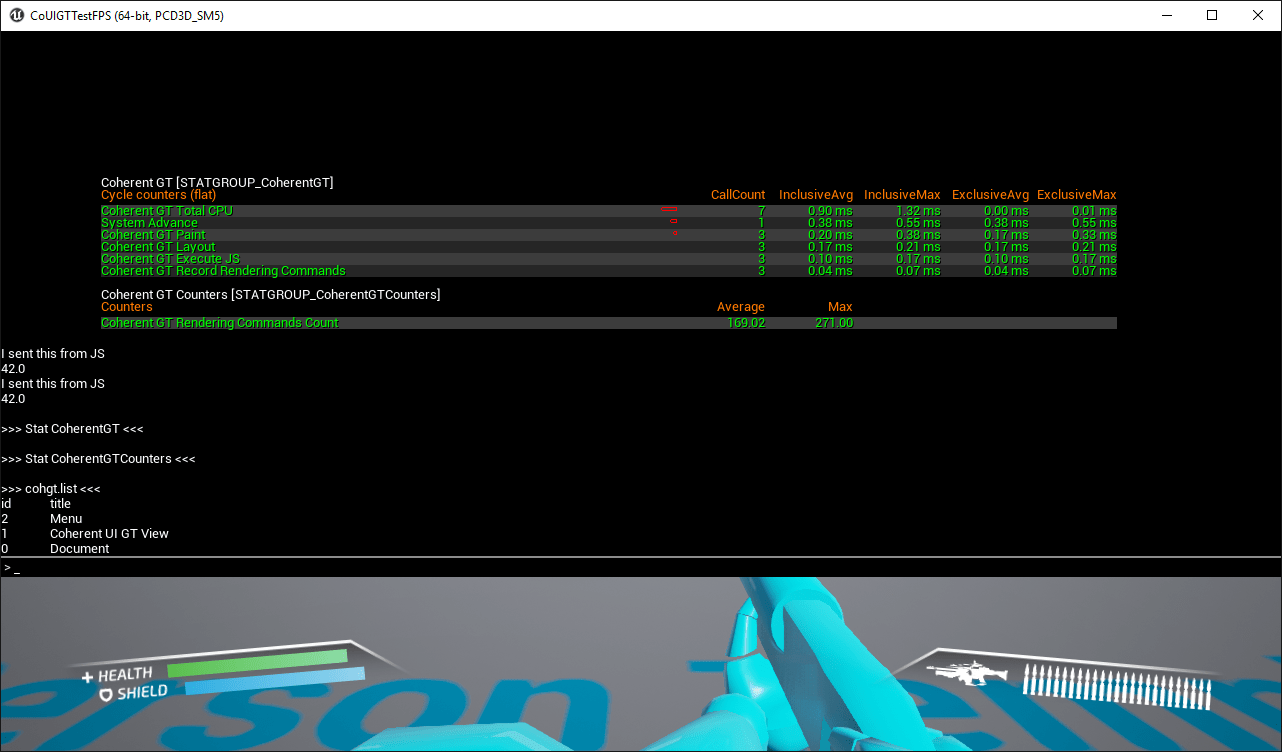Viewport: 1282px width, 752px height.
Task: Select the Coherent GT Execute JS stat row
Action: coord(169,258)
